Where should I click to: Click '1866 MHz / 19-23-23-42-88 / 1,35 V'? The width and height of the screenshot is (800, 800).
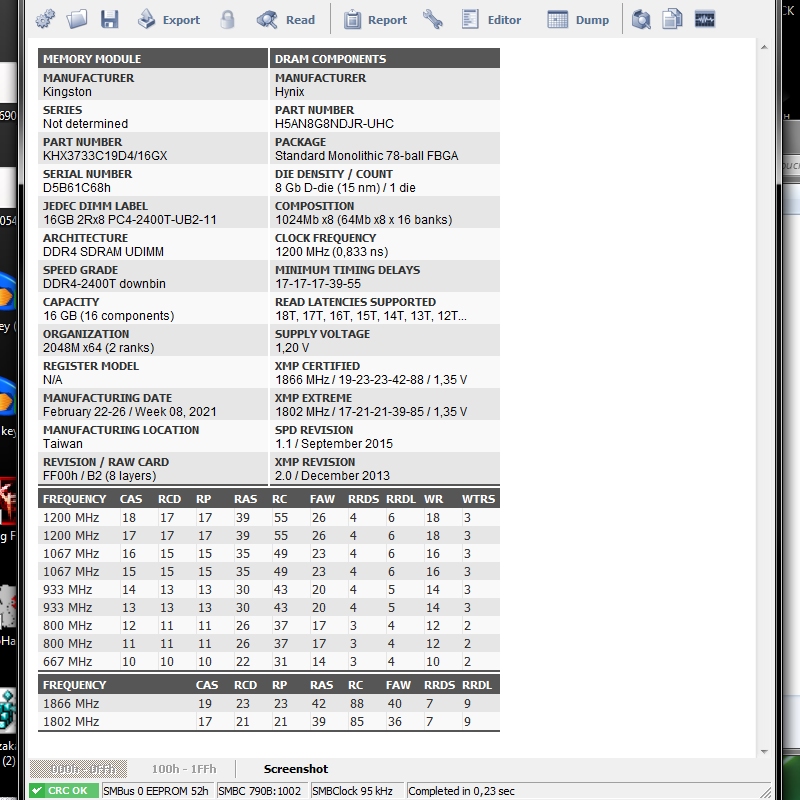pyautogui.click(x=371, y=380)
